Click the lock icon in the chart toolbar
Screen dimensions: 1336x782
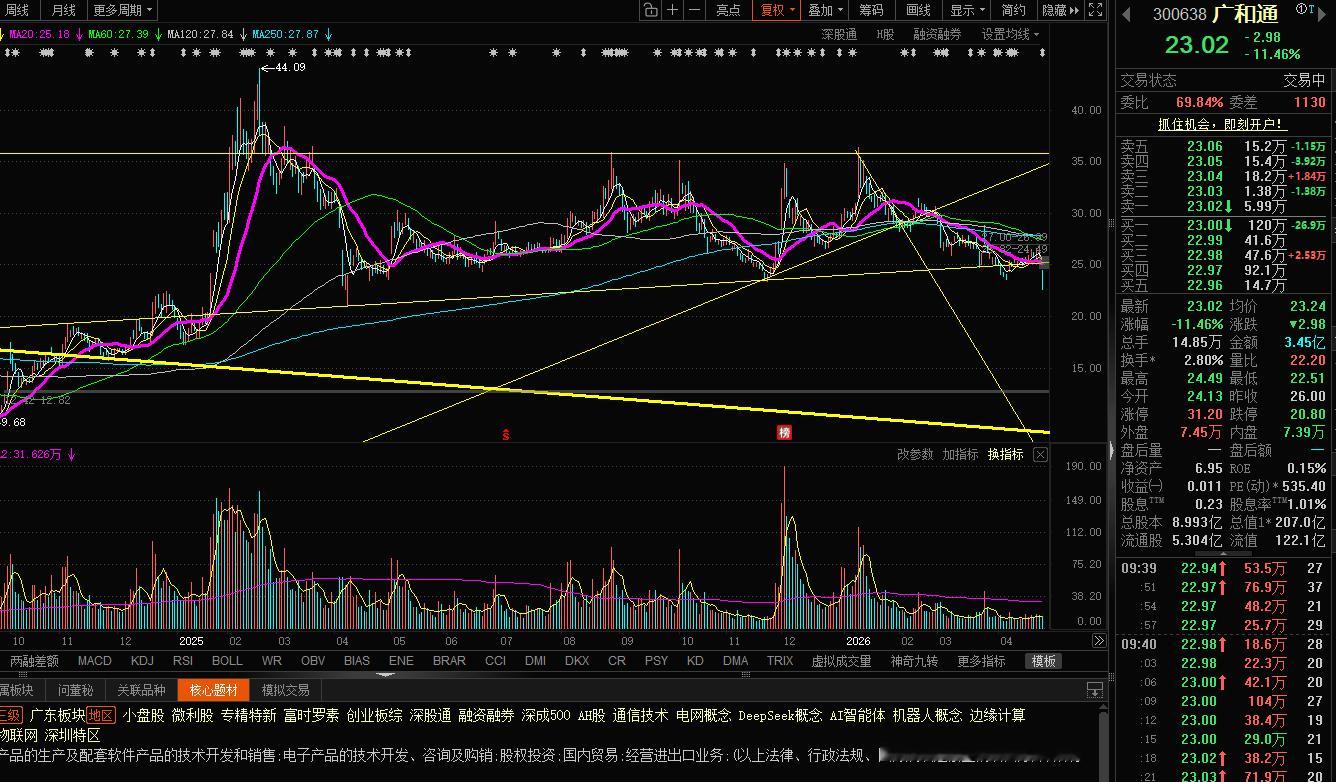point(650,10)
